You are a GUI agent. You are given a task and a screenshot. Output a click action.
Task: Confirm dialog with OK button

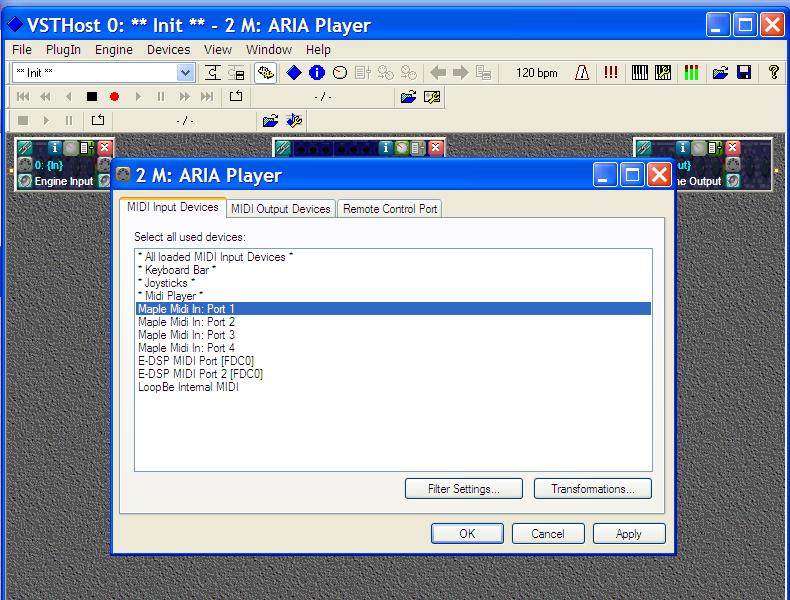[x=467, y=534]
